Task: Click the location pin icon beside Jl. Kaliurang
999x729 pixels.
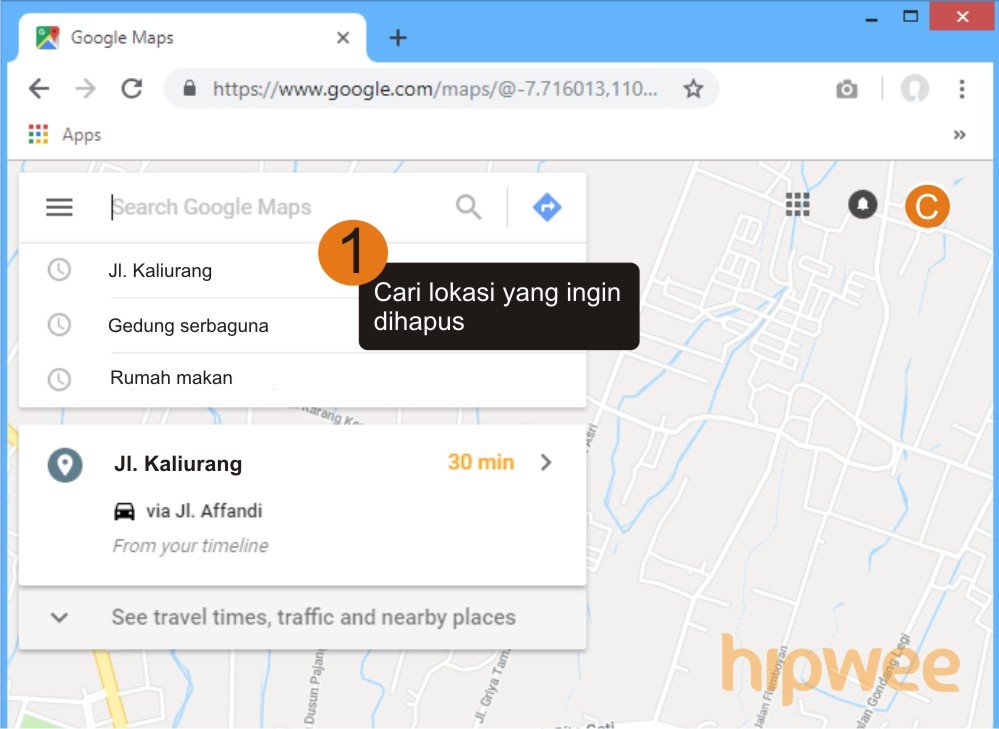Action: coord(63,463)
